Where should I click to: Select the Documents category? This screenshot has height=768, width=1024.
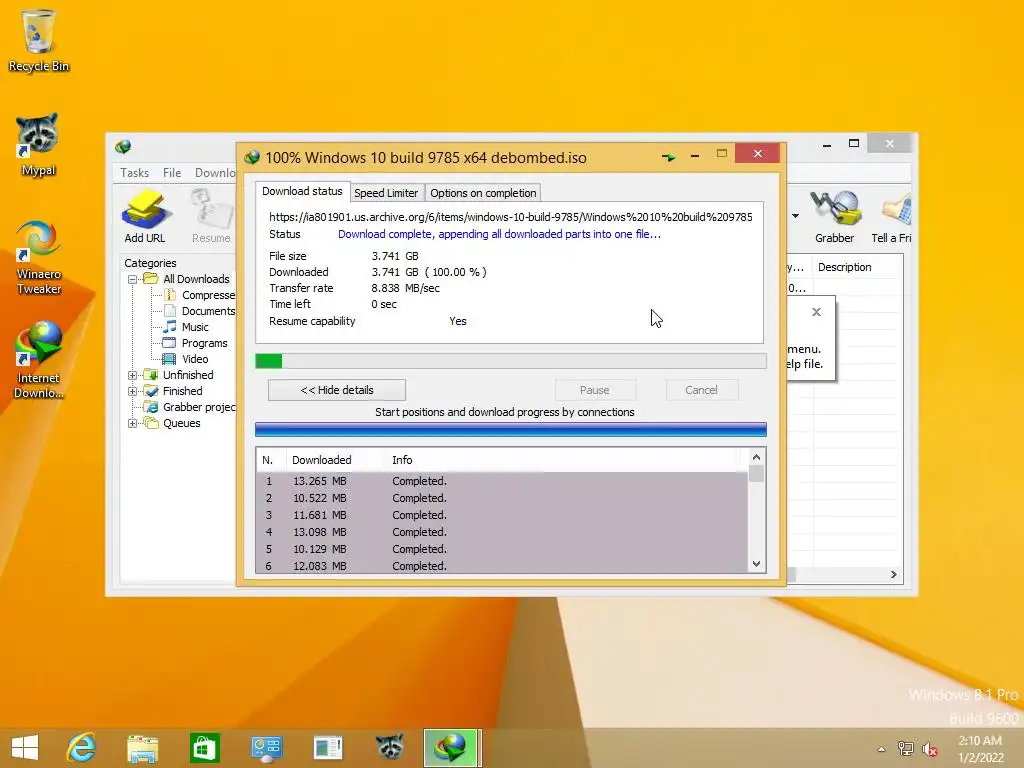click(x=199, y=311)
